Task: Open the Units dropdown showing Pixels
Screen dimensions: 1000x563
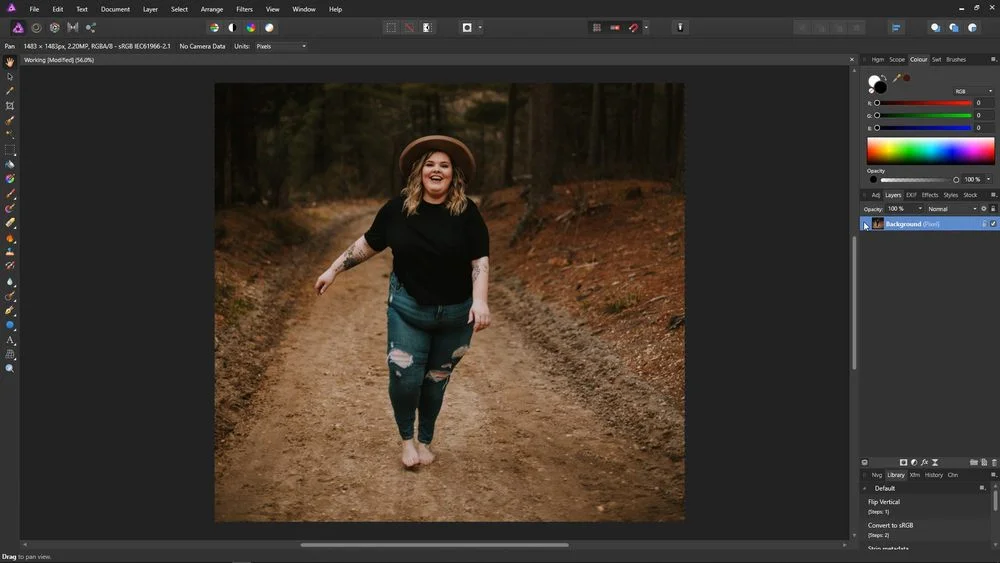Action: tap(281, 46)
